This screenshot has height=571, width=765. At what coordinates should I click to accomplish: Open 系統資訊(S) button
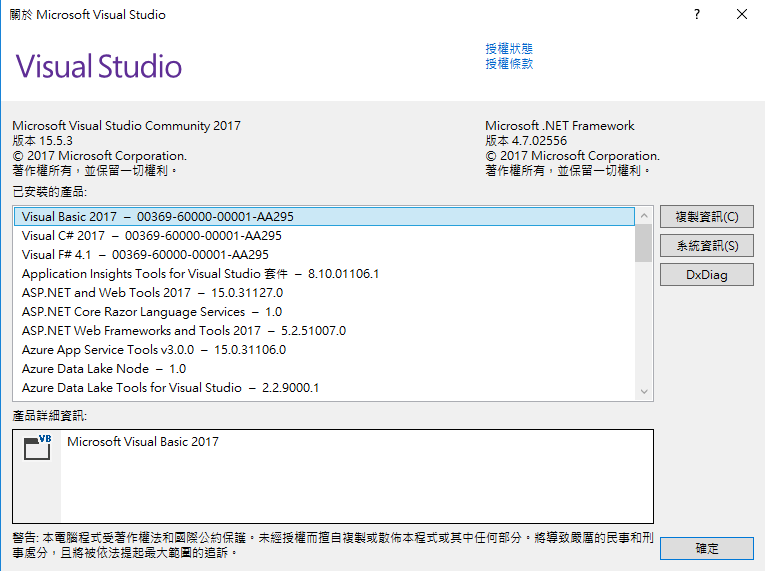(x=706, y=245)
